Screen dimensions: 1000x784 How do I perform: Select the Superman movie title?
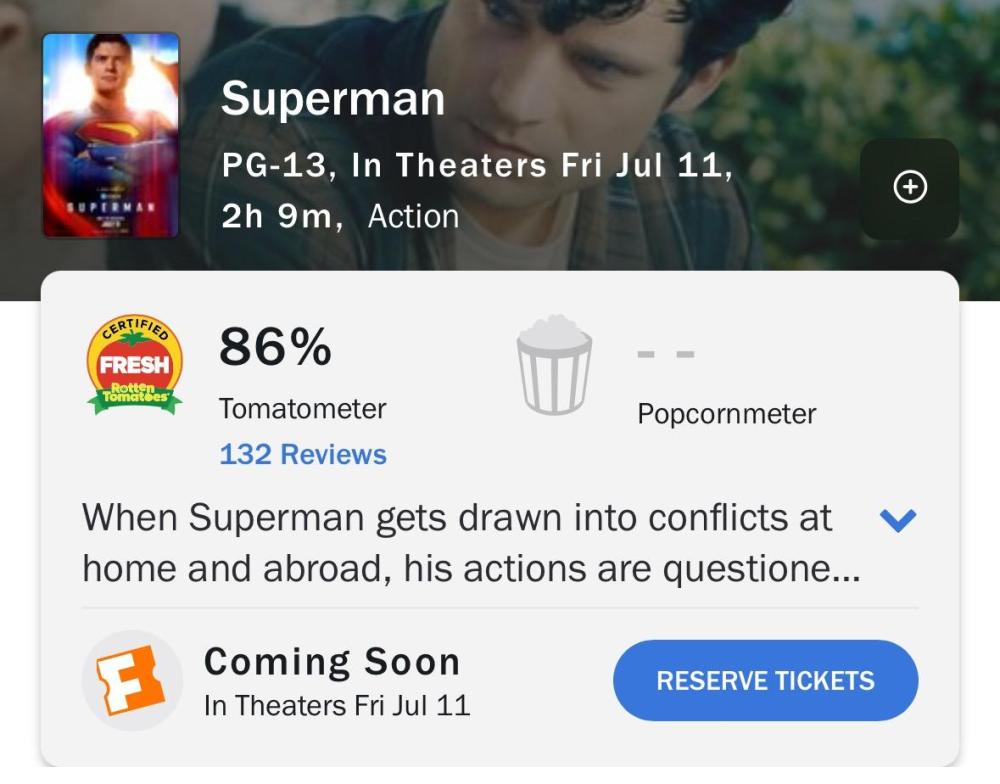click(333, 99)
